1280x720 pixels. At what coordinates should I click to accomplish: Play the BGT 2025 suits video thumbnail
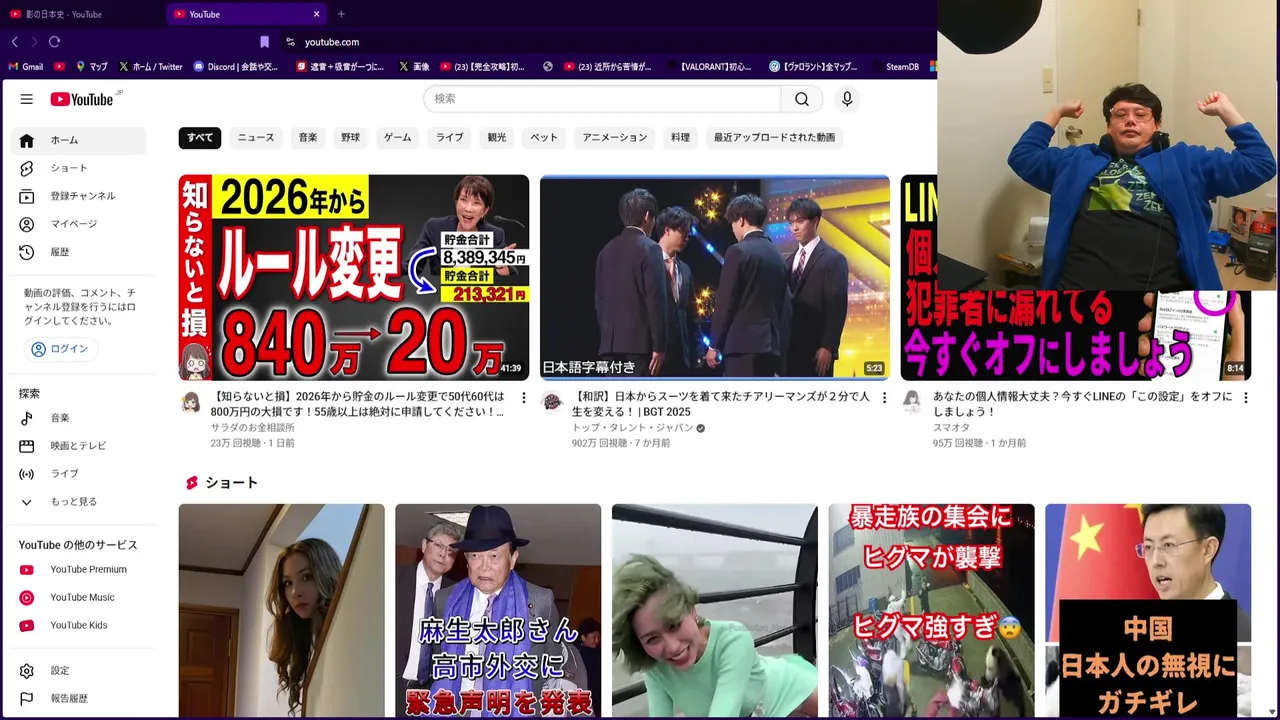coord(715,277)
